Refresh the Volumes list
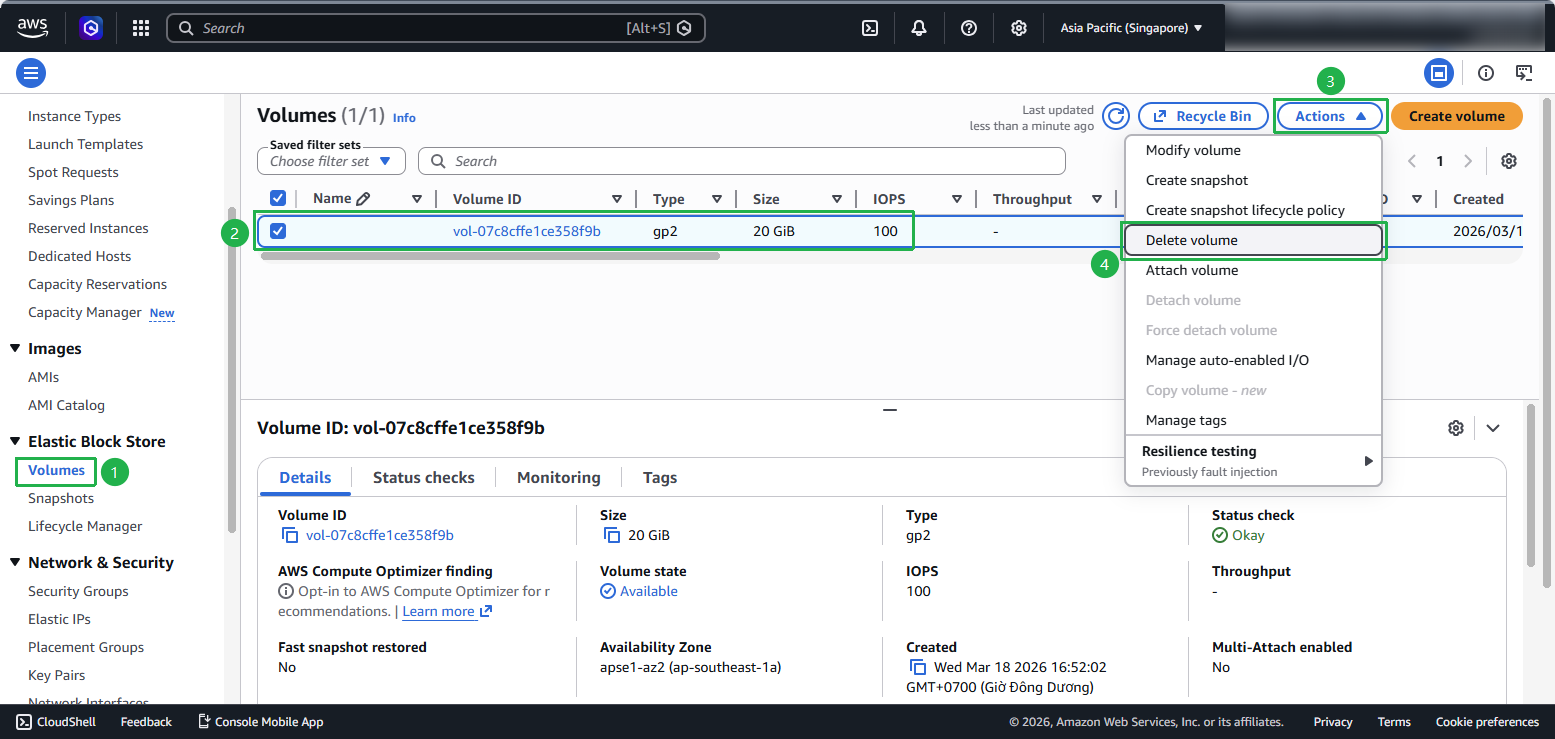Image resolution: width=1555 pixels, height=739 pixels. 1116,116
